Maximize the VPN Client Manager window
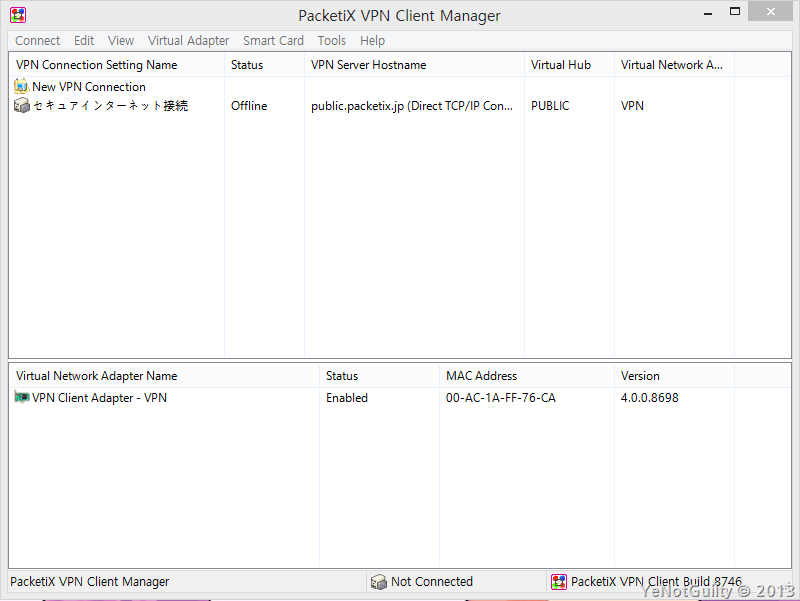The width and height of the screenshot is (800, 601). (x=735, y=11)
